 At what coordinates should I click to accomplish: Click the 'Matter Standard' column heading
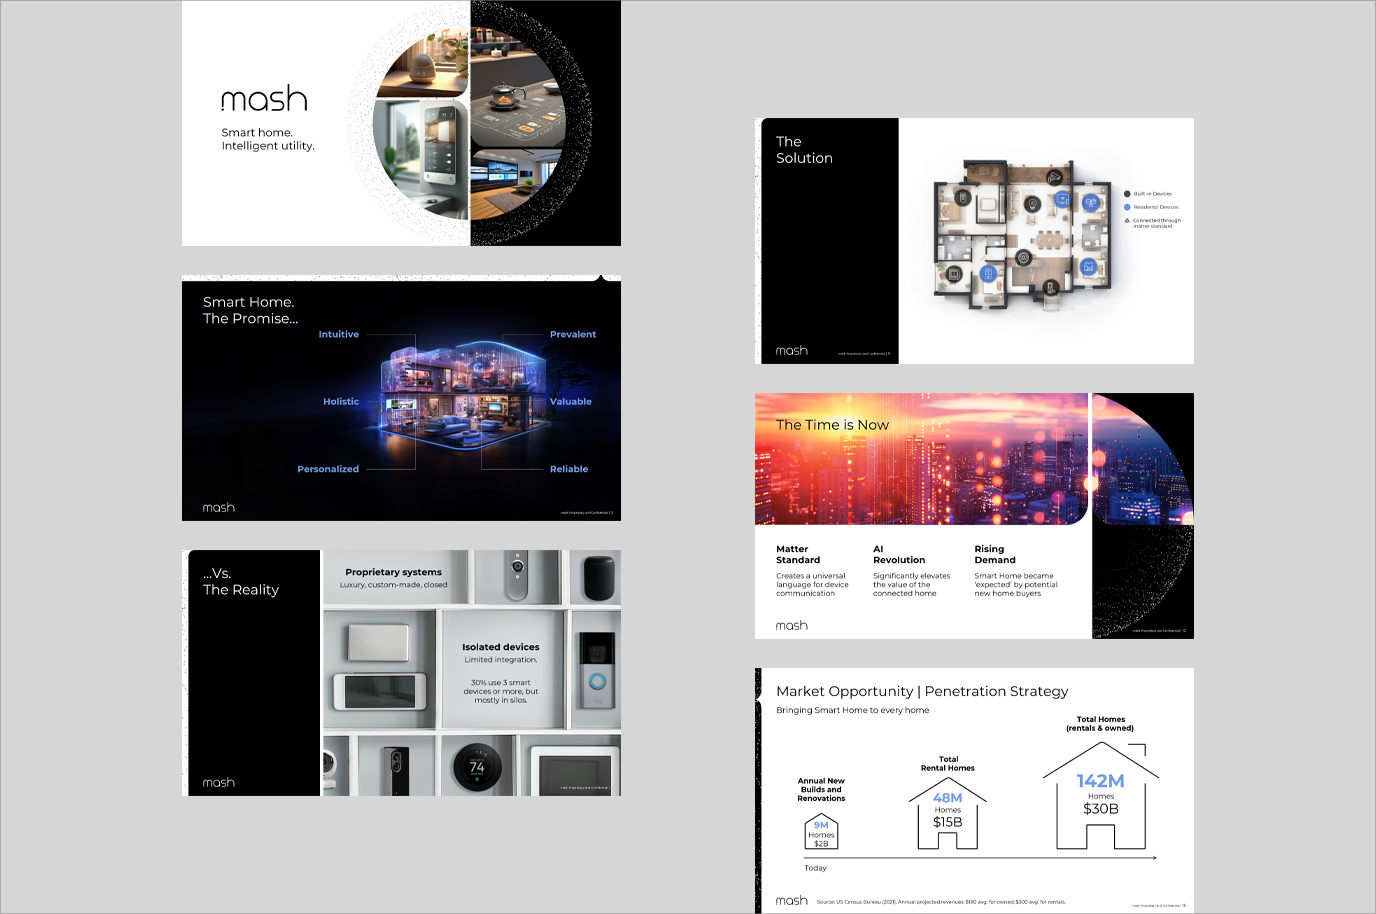(797, 555)
